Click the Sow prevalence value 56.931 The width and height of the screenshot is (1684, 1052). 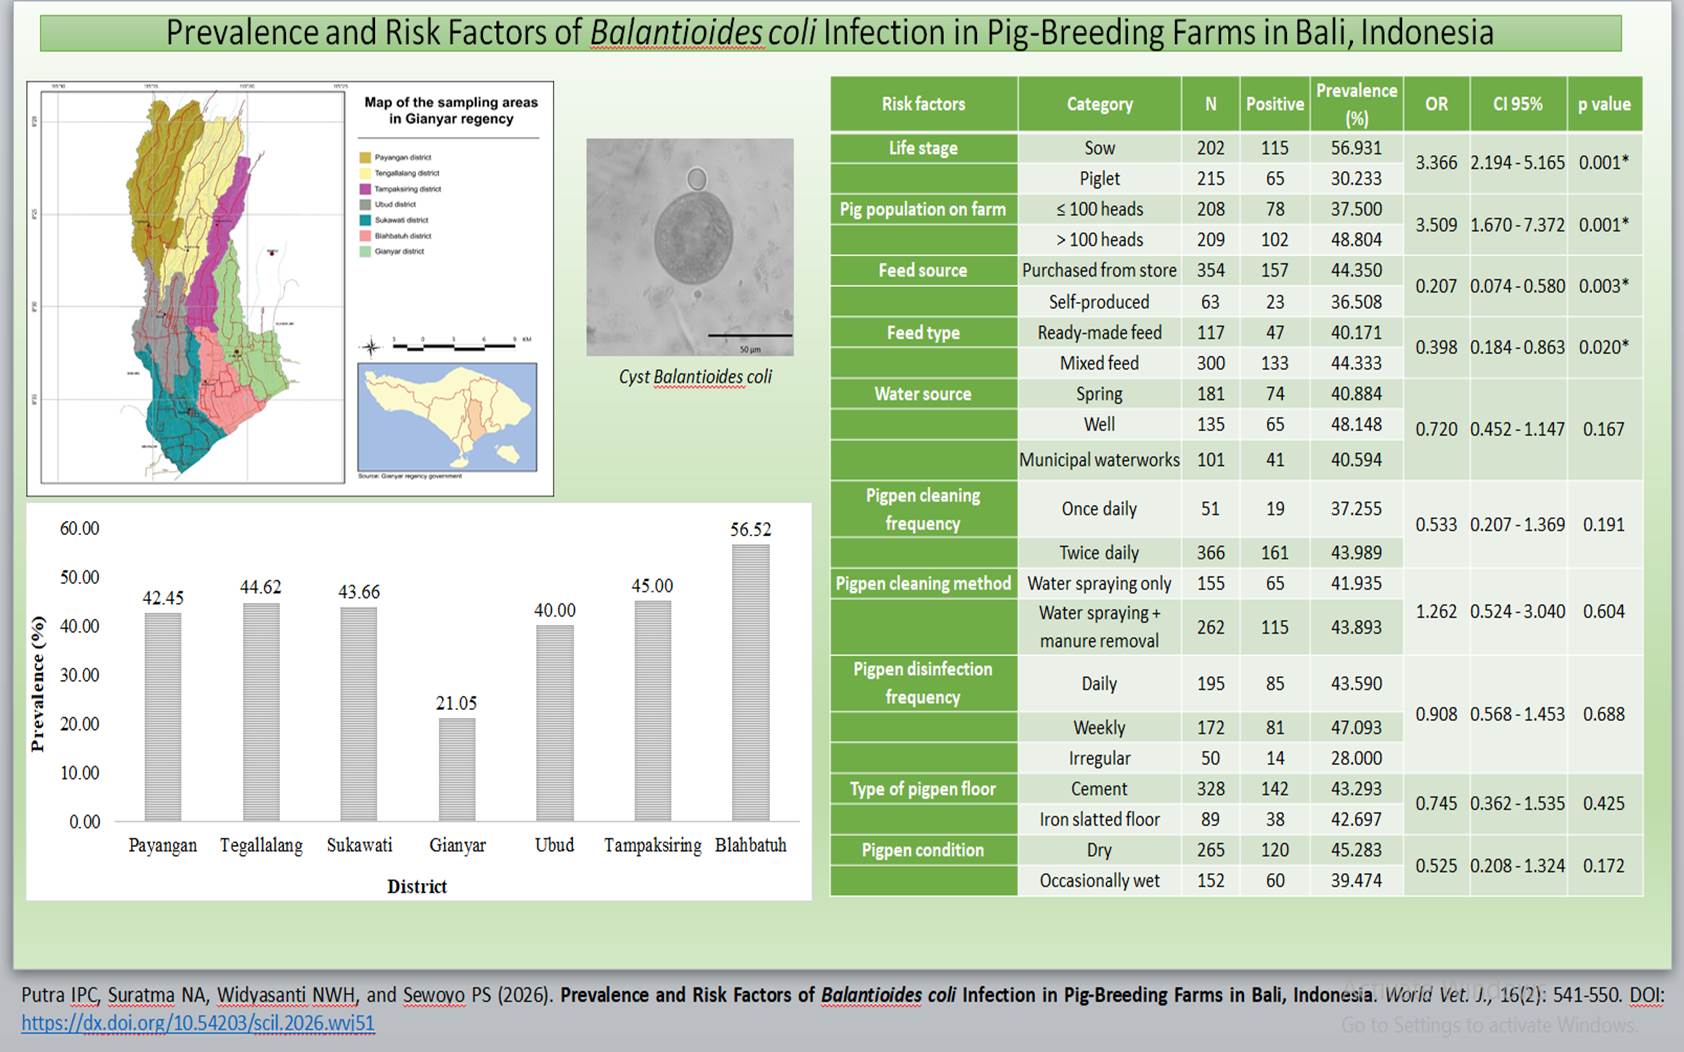click(1356, 148)
